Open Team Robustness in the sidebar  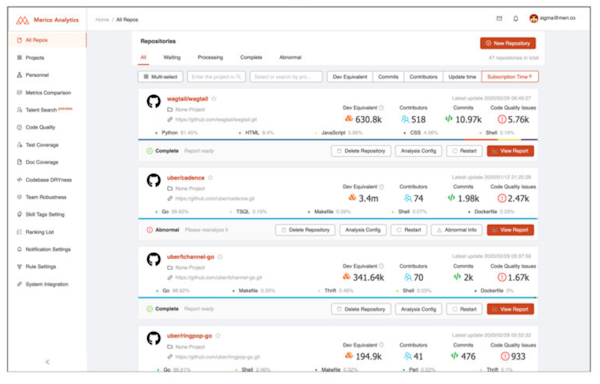pyautogui.click(x=47, y=197)
